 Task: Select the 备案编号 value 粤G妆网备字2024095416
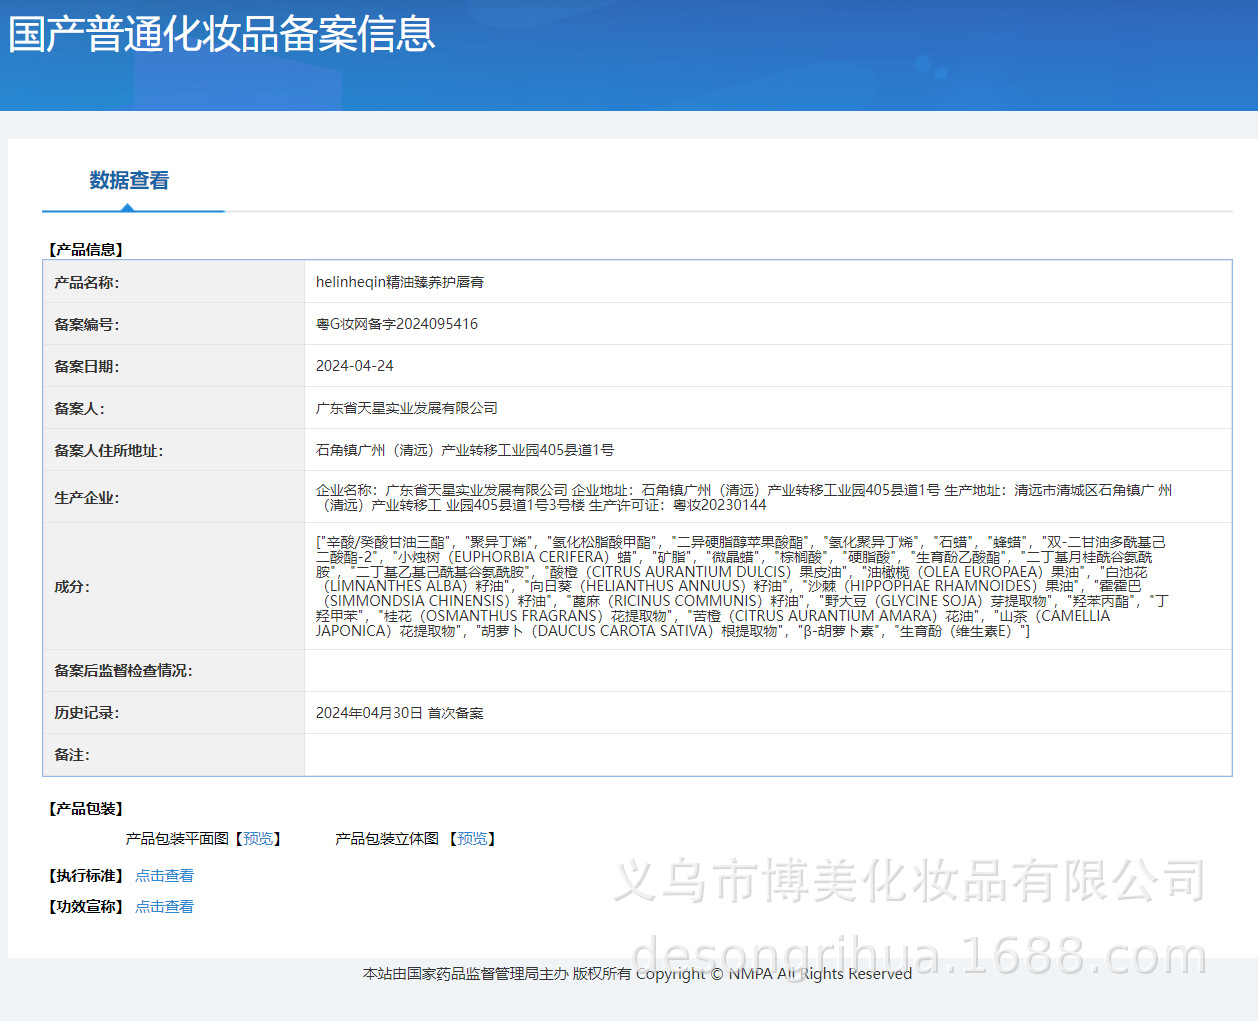(397, 324)
